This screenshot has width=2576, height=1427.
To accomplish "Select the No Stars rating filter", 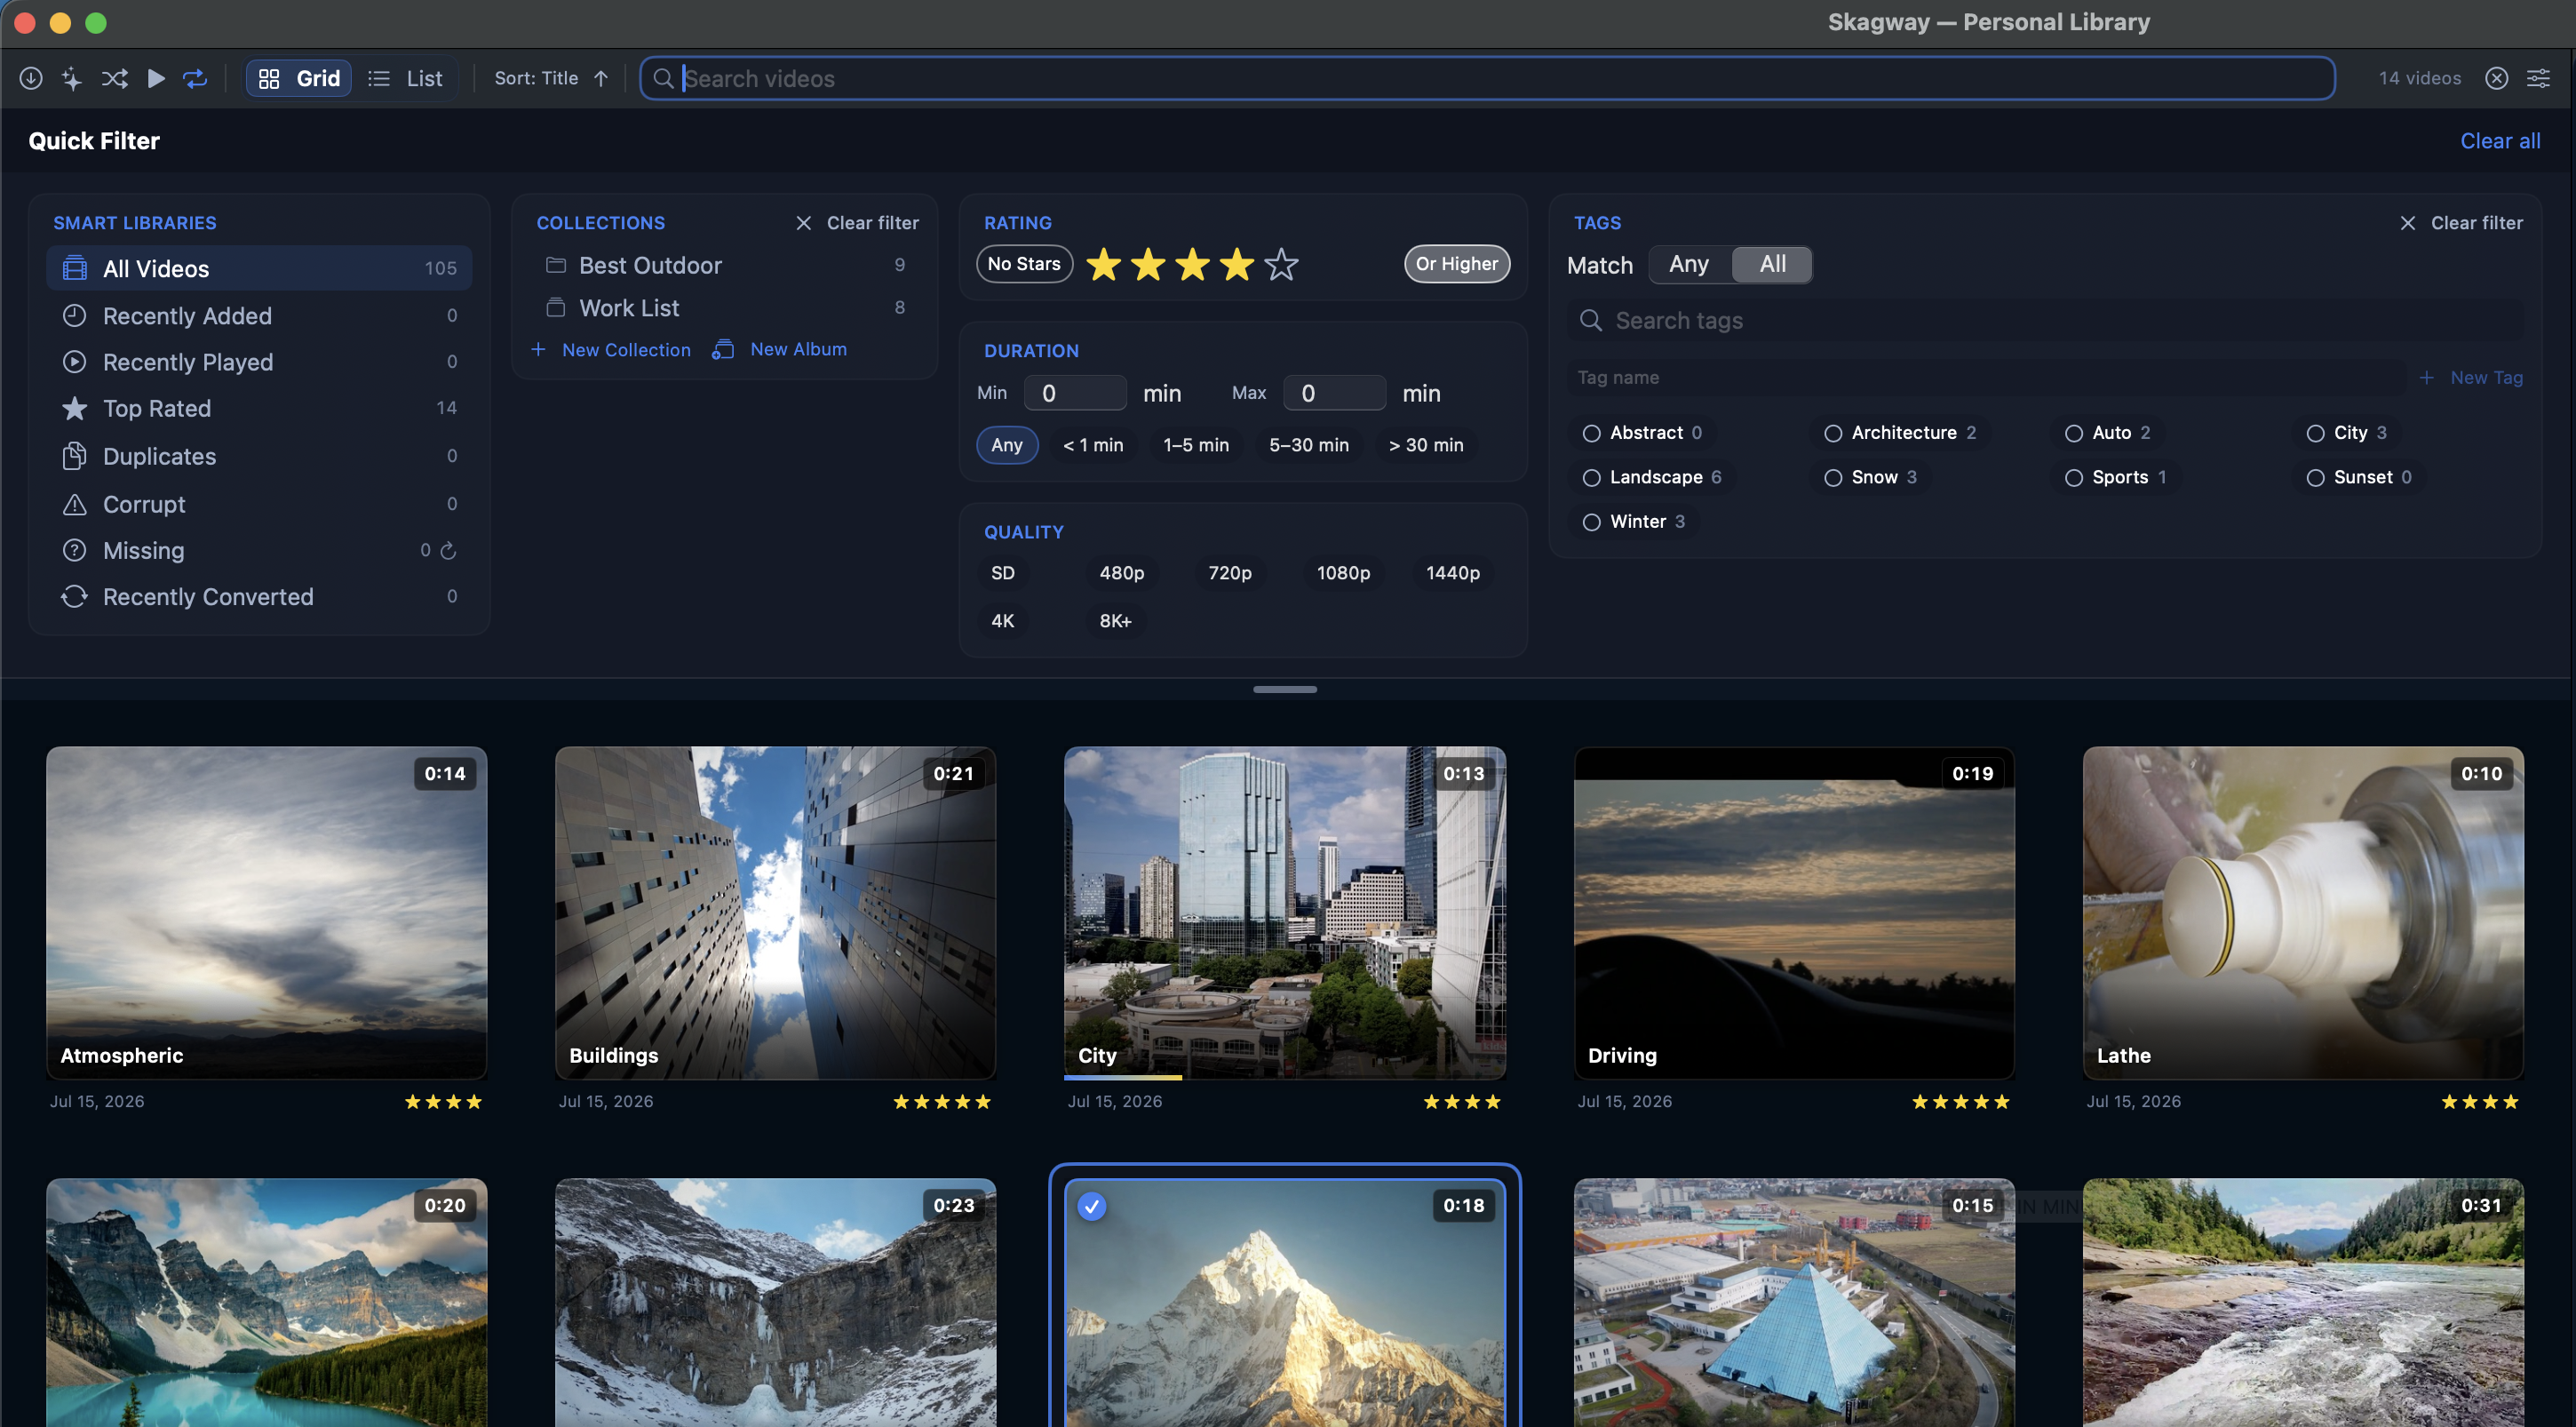I will click(1024, 264).
